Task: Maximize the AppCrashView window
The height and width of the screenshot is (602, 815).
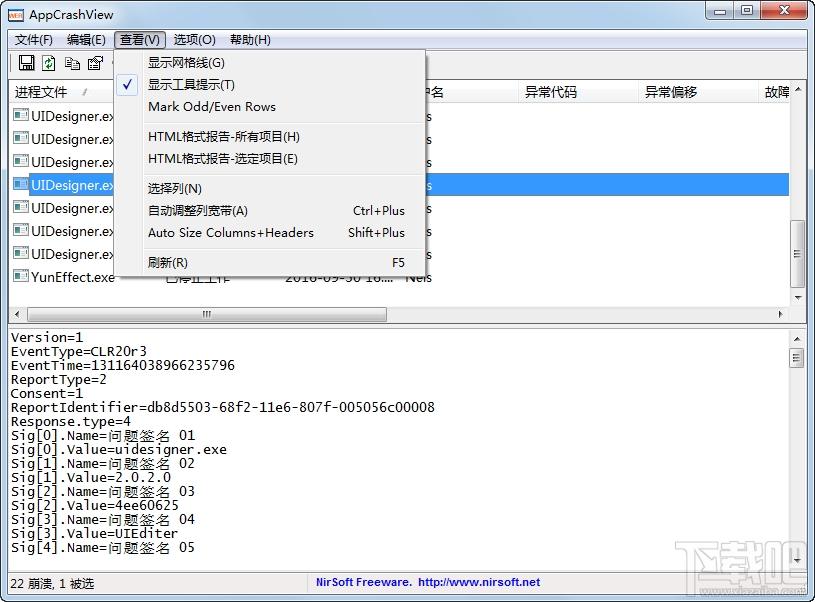Action: pos(747,11)
